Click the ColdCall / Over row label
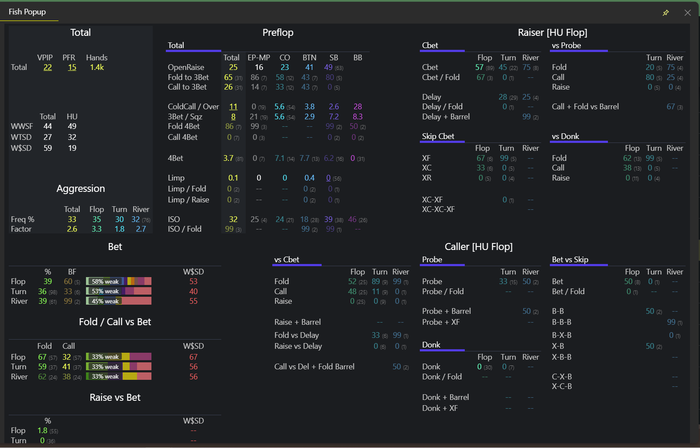Viewport: 700px width, 448px height. point(193,107)
